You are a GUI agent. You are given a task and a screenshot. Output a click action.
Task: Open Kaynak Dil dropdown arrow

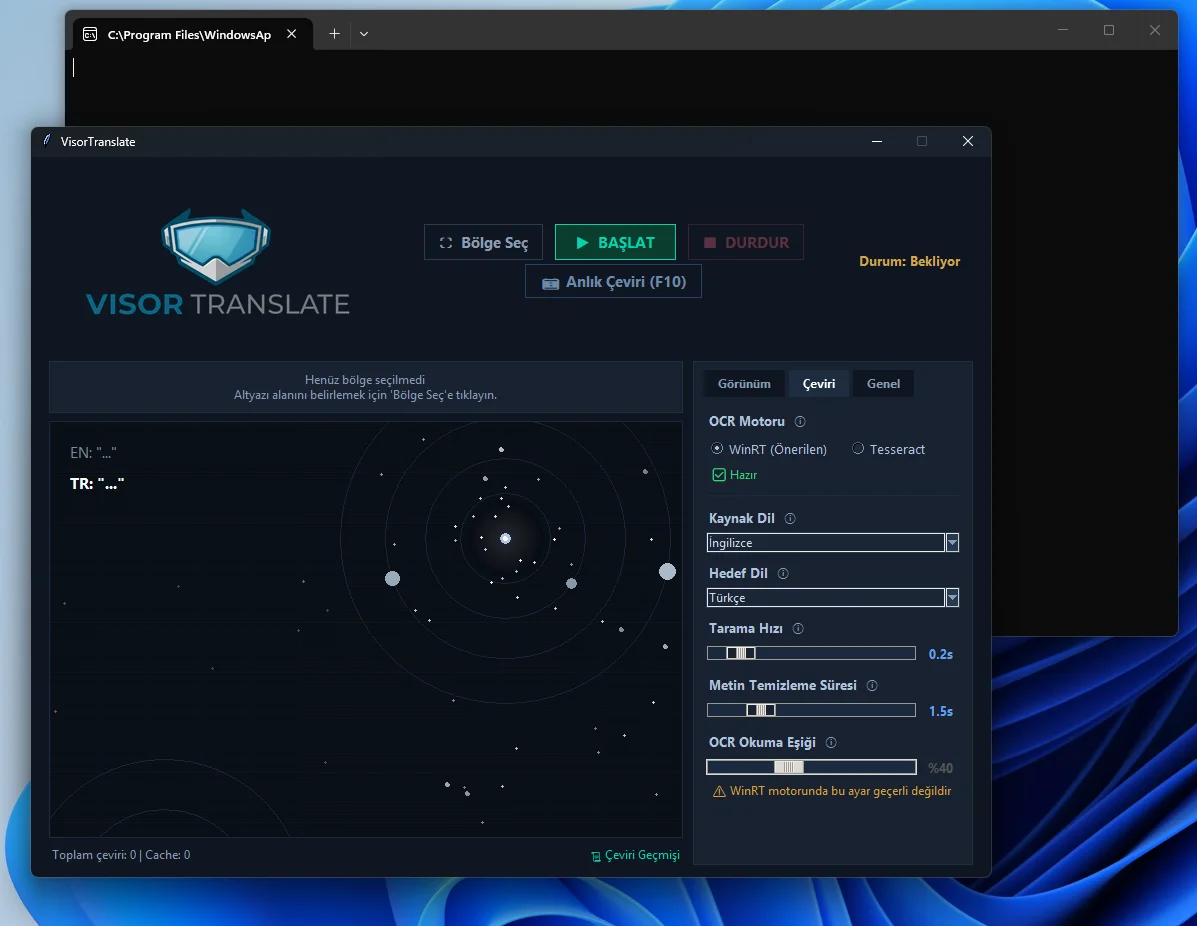tap(952, 543)
